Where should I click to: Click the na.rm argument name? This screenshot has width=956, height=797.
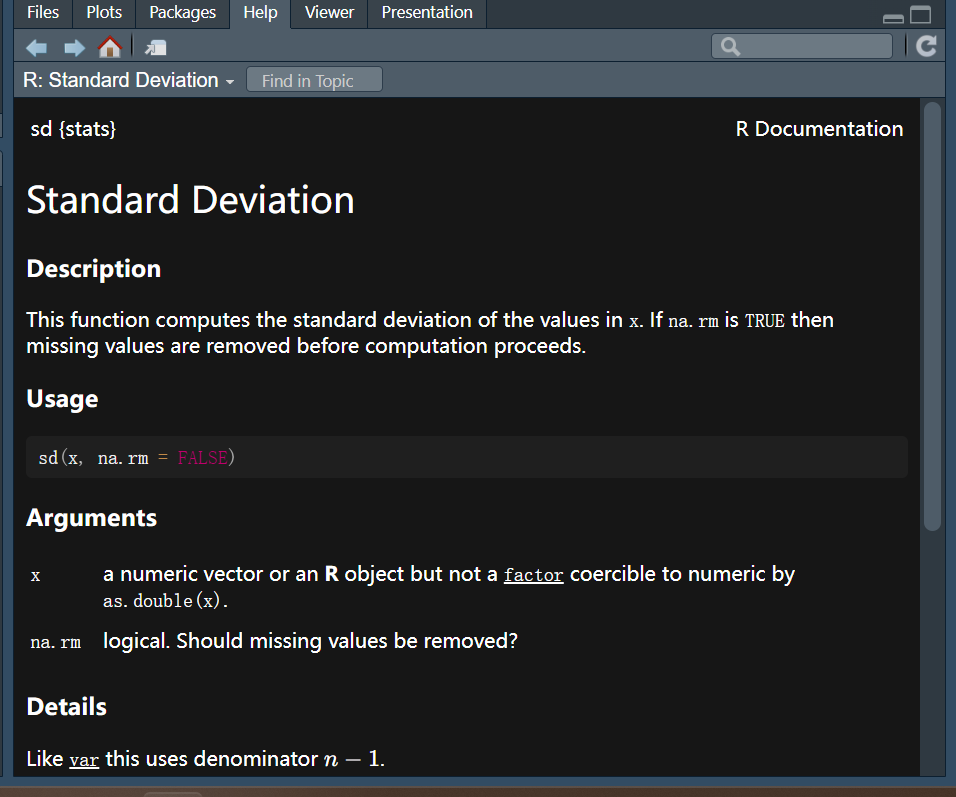tap(55, 642)
